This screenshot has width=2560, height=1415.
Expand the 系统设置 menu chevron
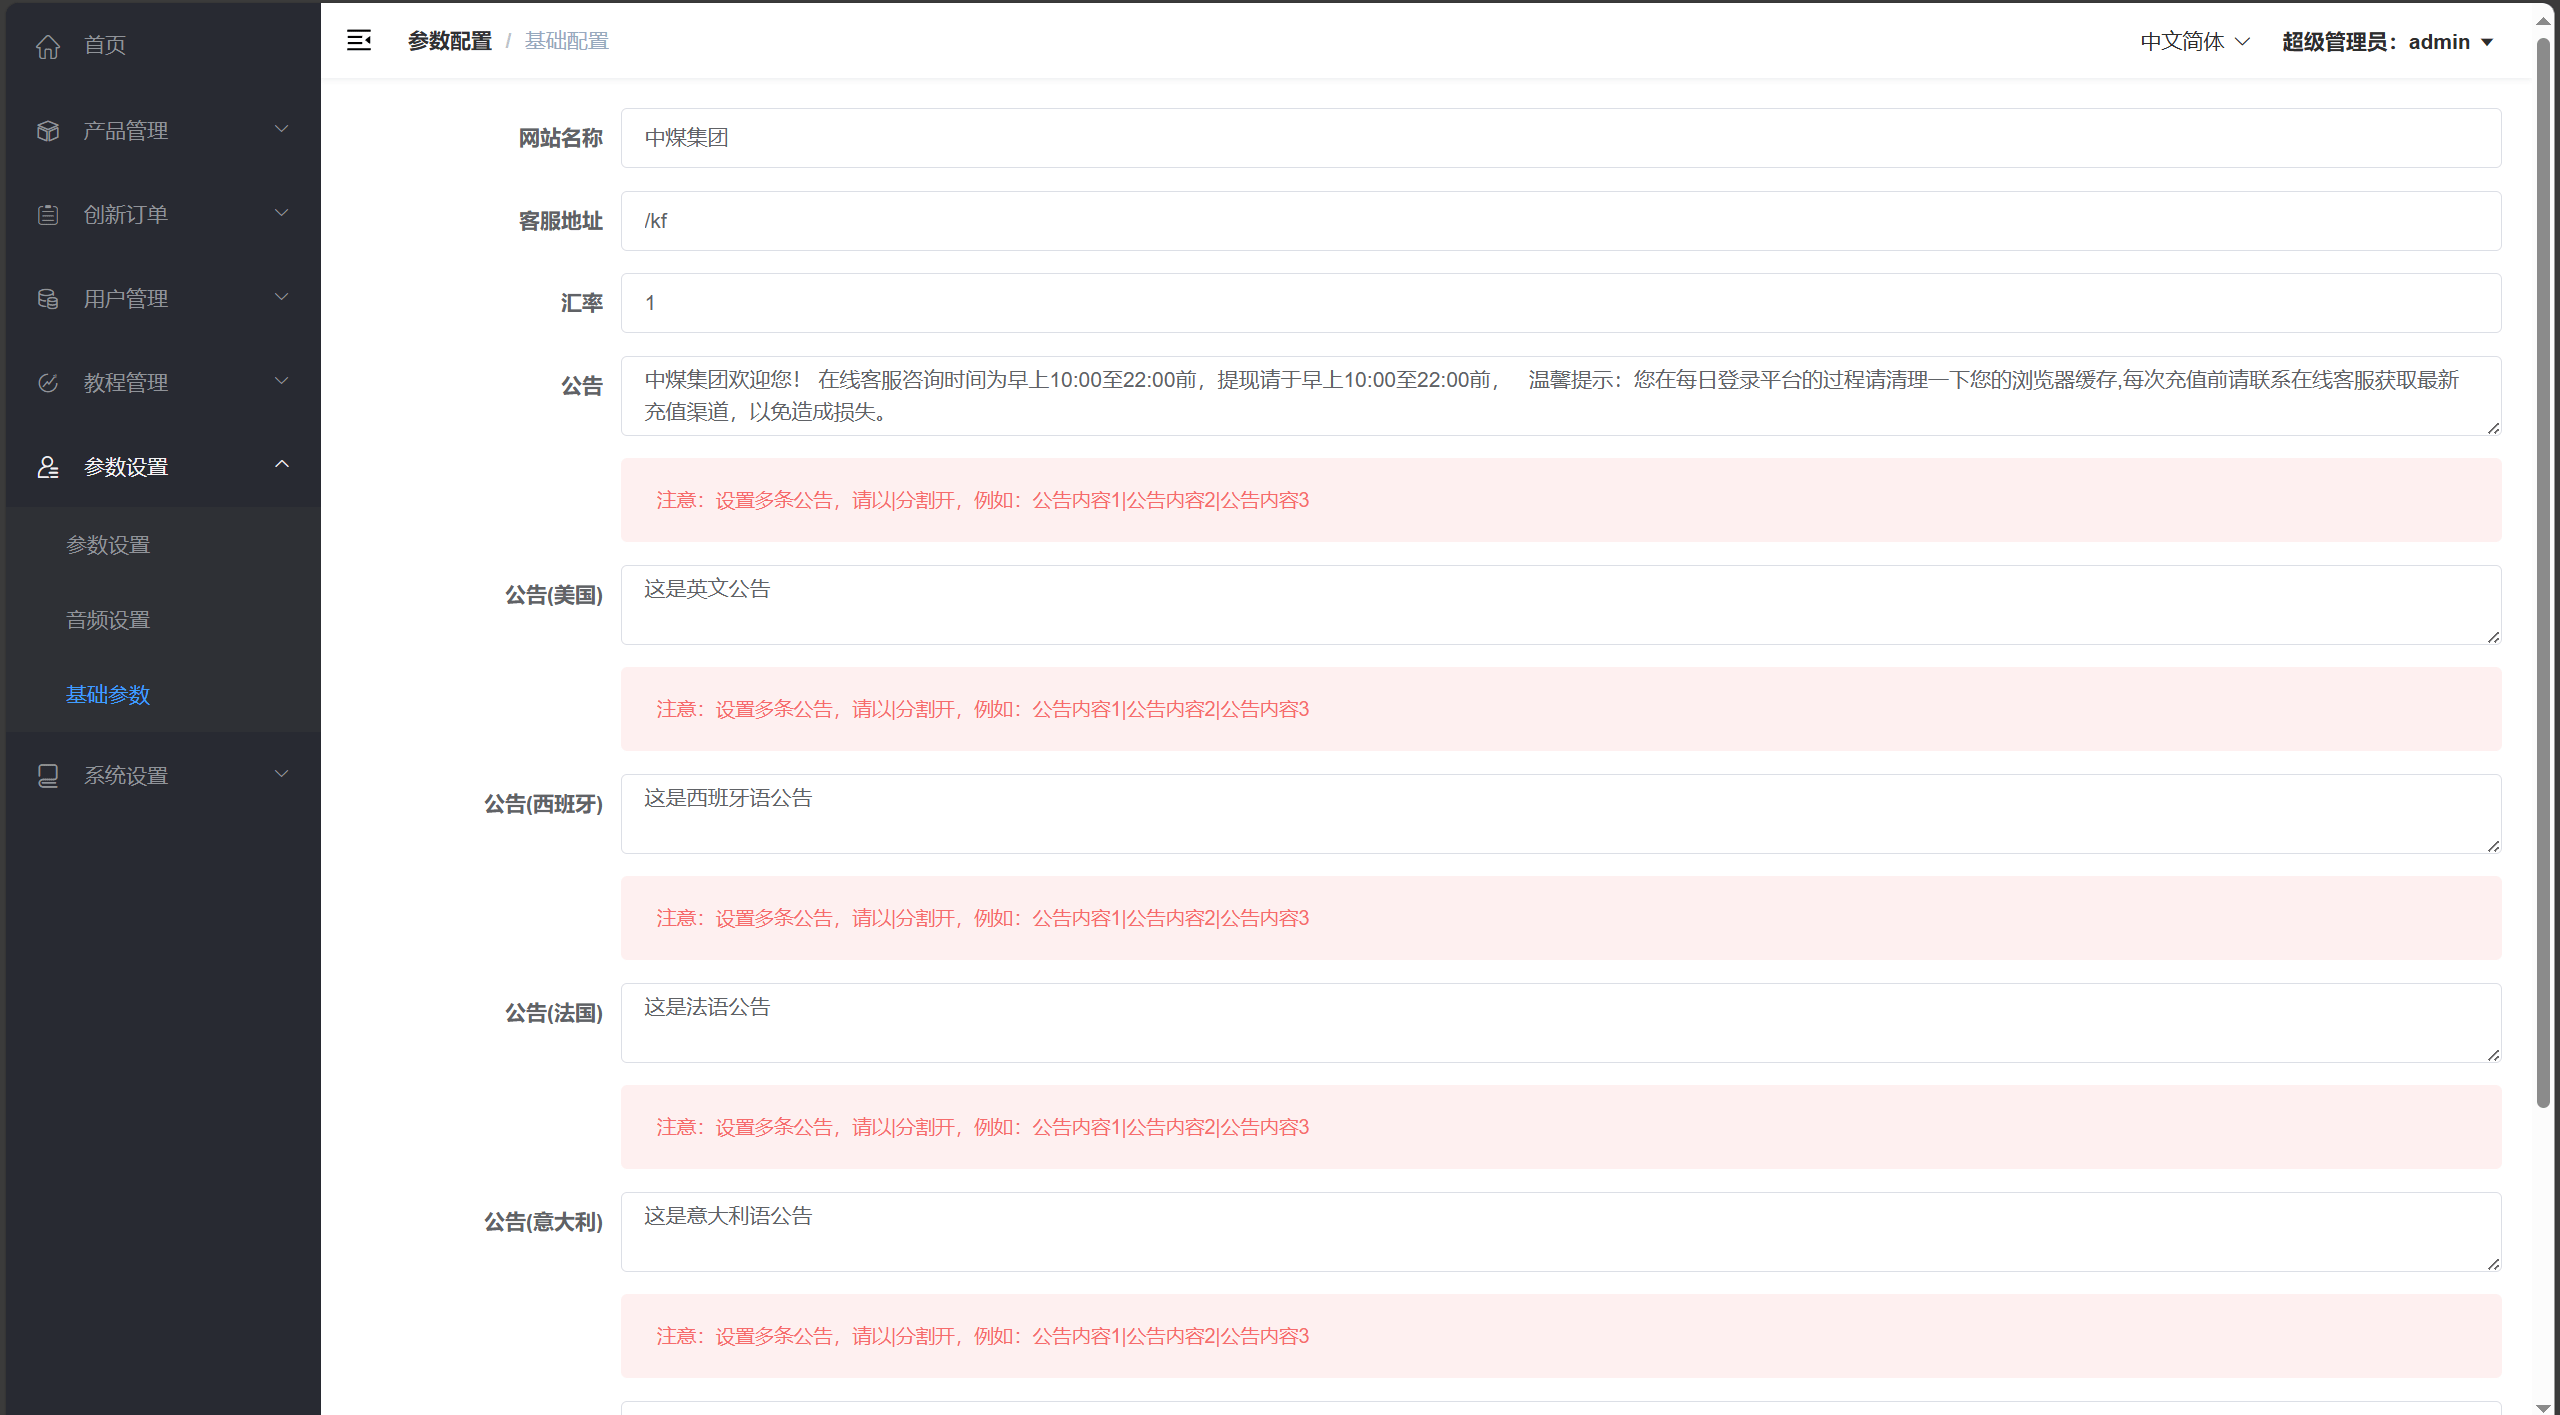coord(282,774)
